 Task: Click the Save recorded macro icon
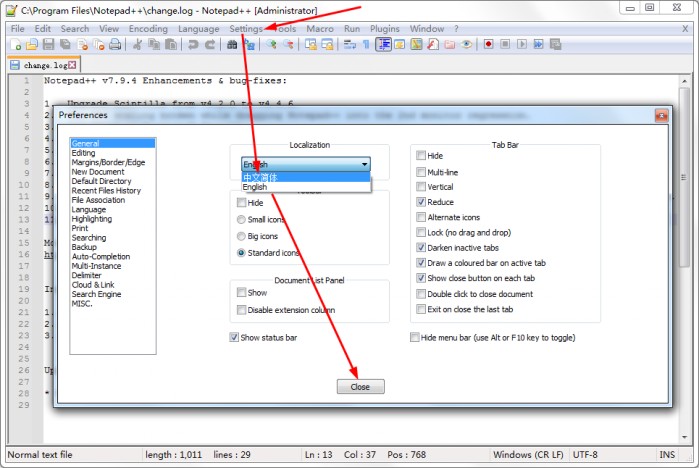555,45
